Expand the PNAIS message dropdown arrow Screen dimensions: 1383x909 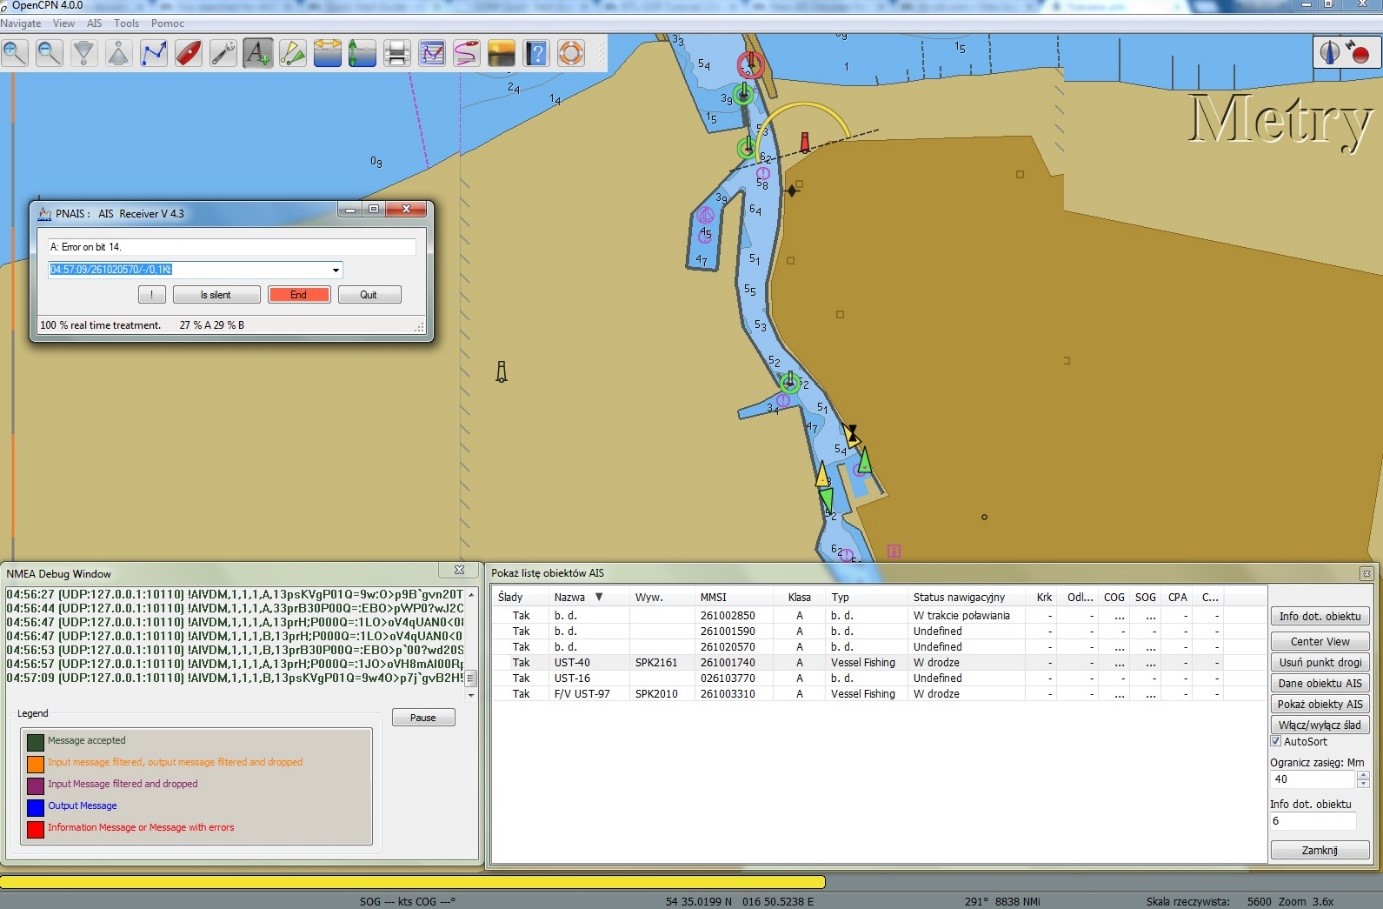pos(336,270)
